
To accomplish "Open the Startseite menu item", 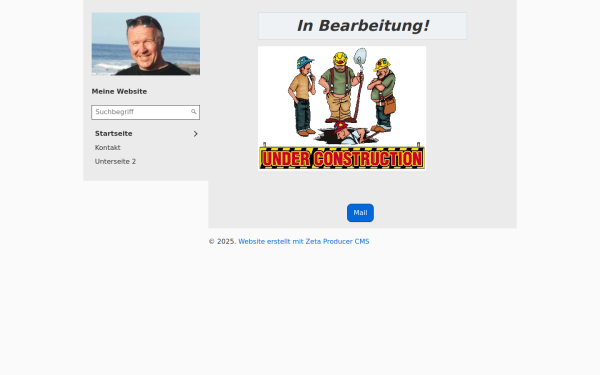I will (x=114, y=134).
